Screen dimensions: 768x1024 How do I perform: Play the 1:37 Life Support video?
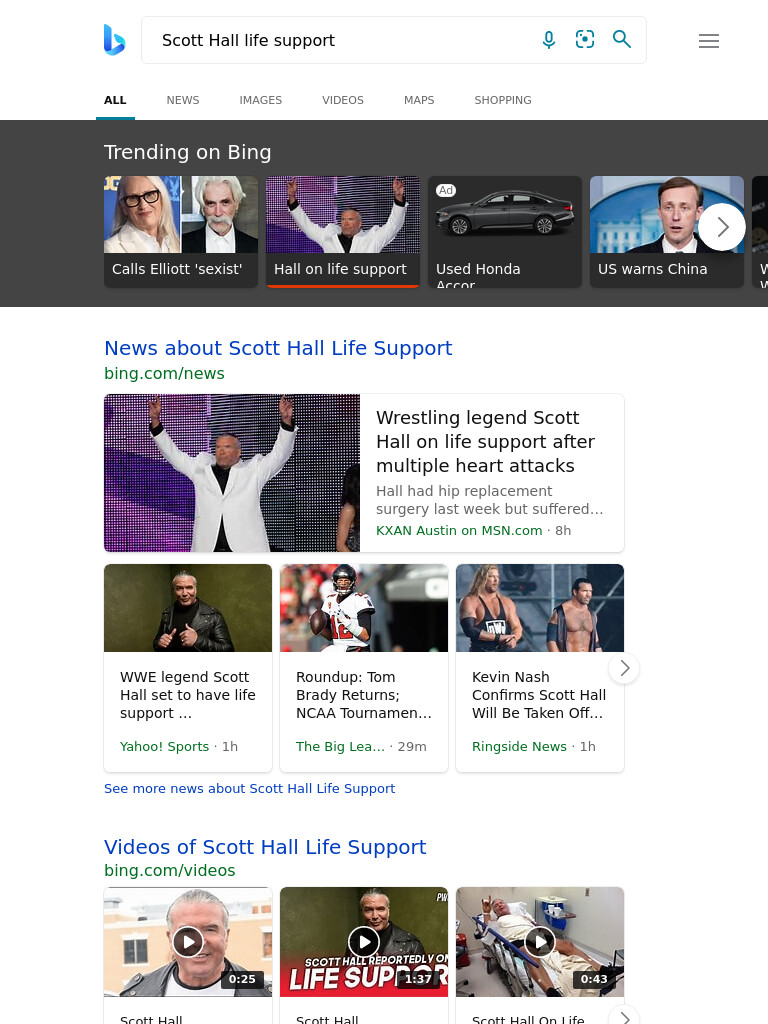point(364,942)
